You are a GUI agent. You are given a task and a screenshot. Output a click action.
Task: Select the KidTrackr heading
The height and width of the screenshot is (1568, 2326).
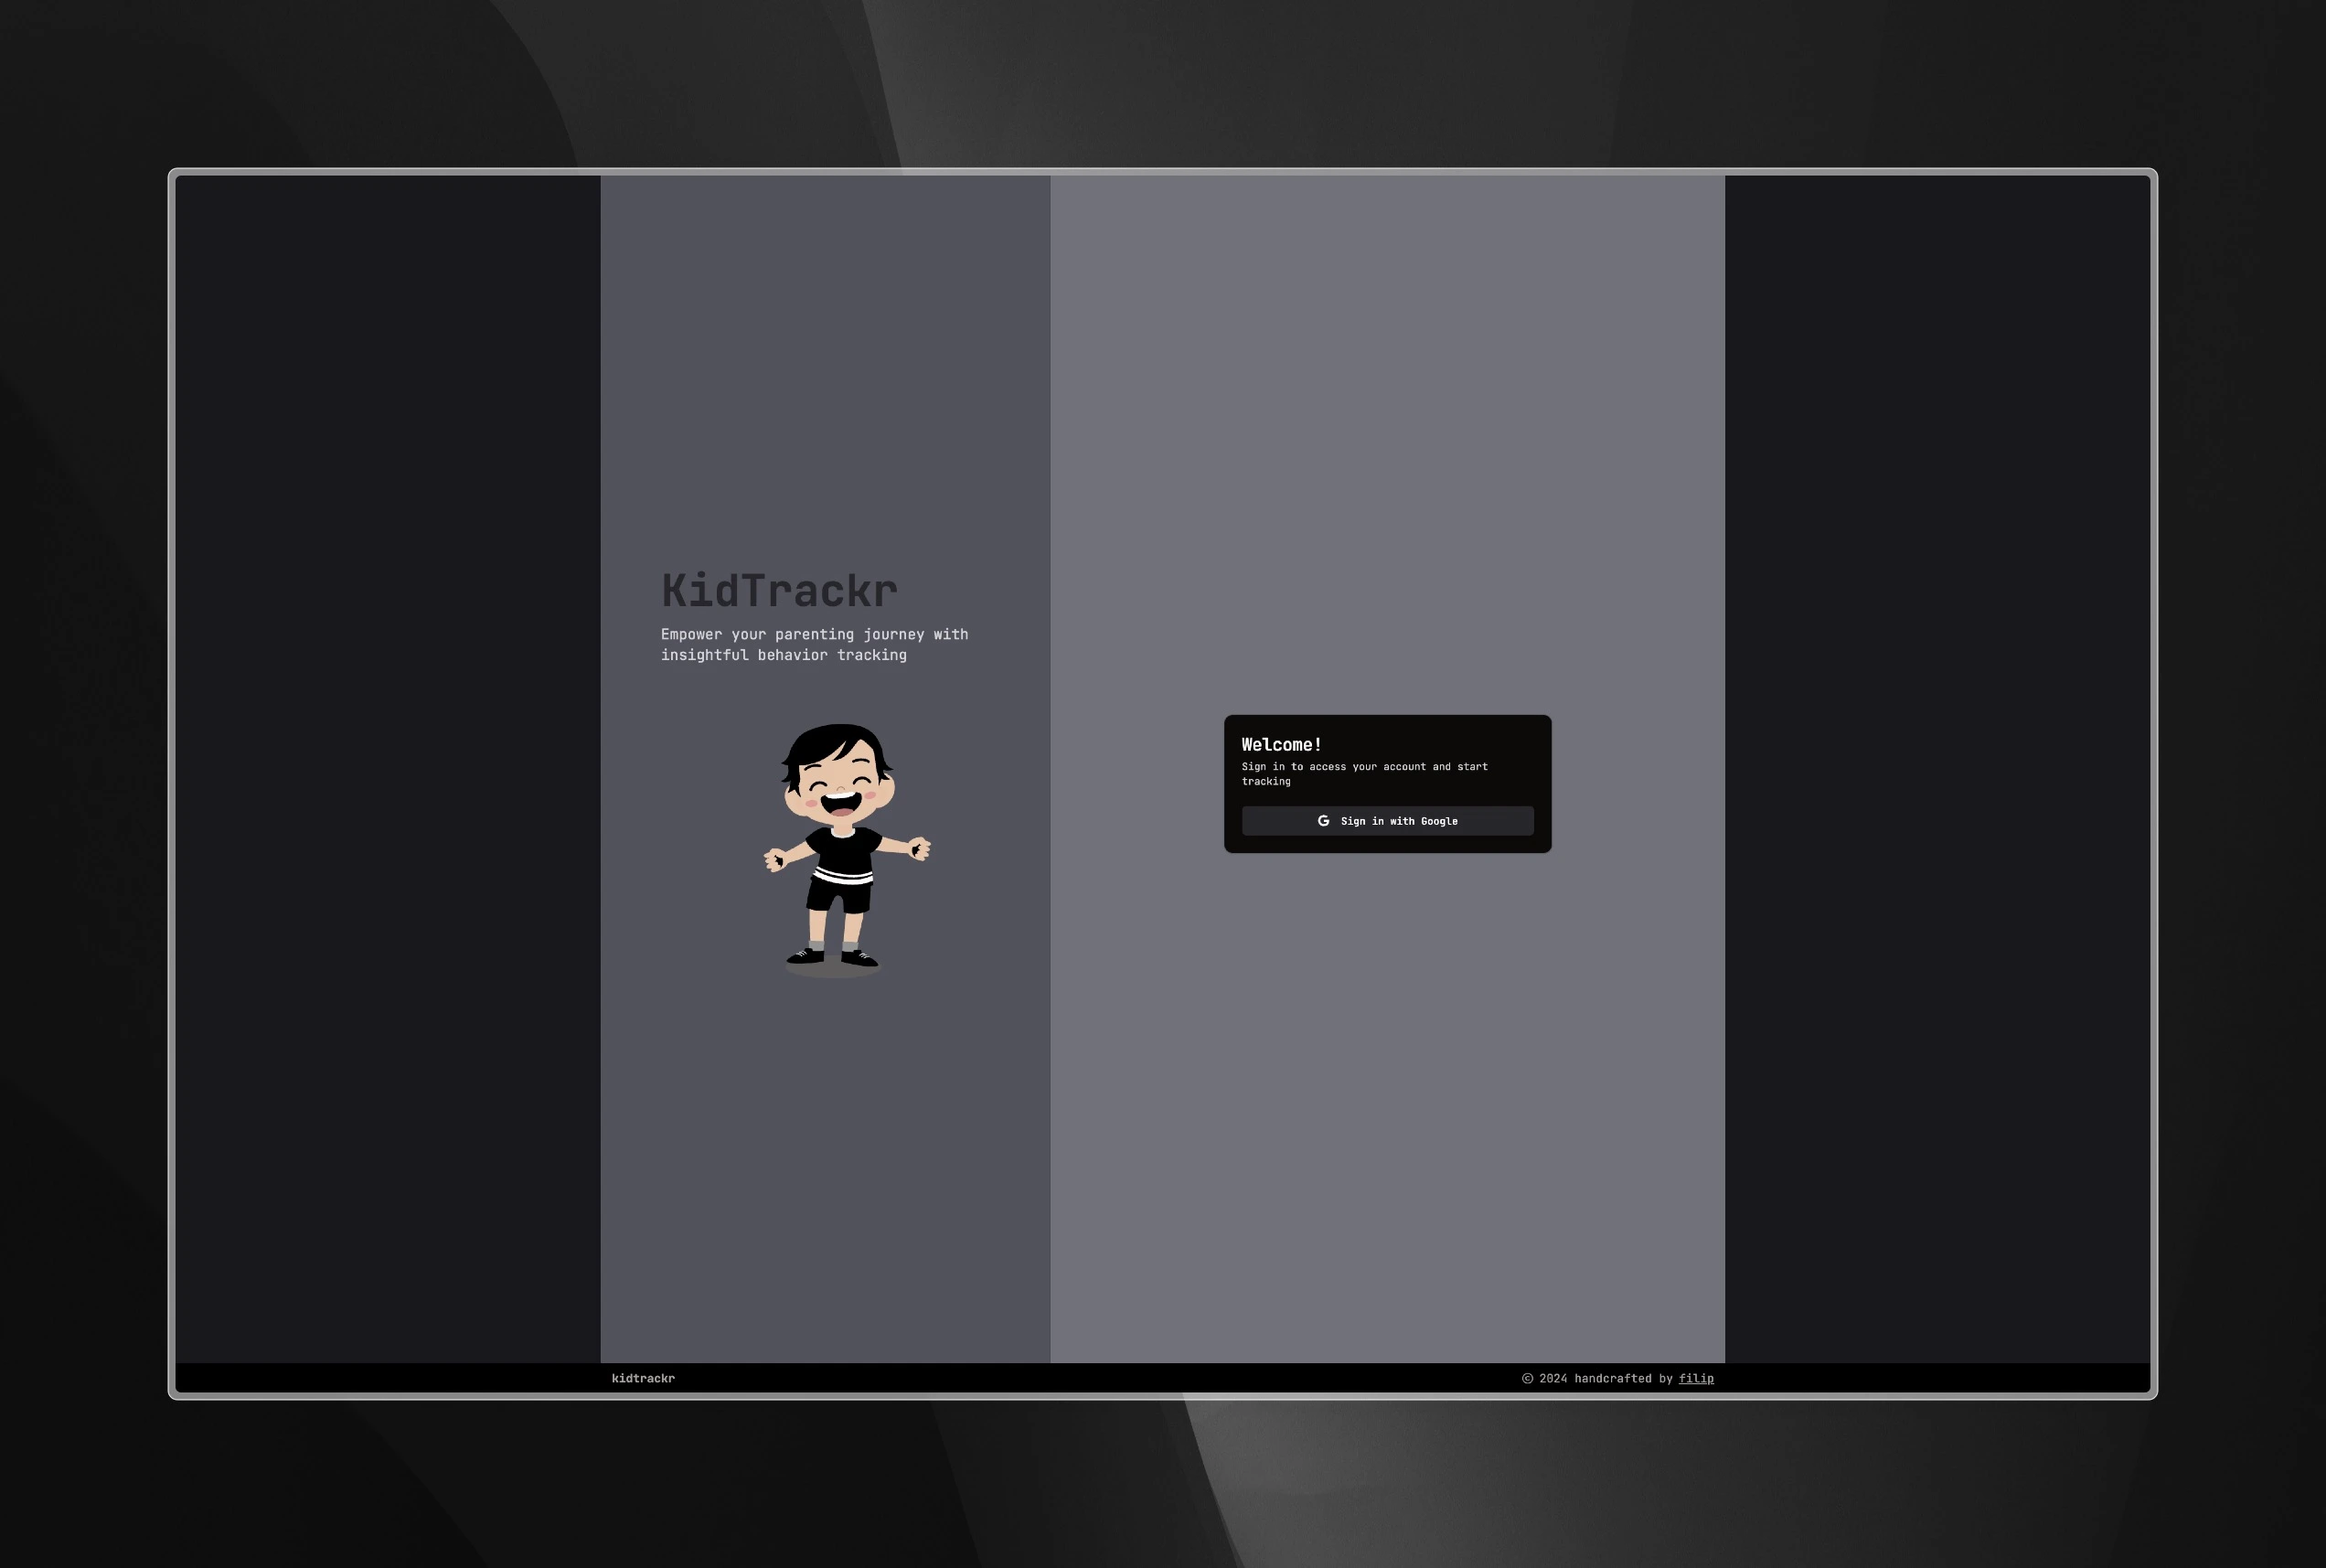tap(779, 590)
